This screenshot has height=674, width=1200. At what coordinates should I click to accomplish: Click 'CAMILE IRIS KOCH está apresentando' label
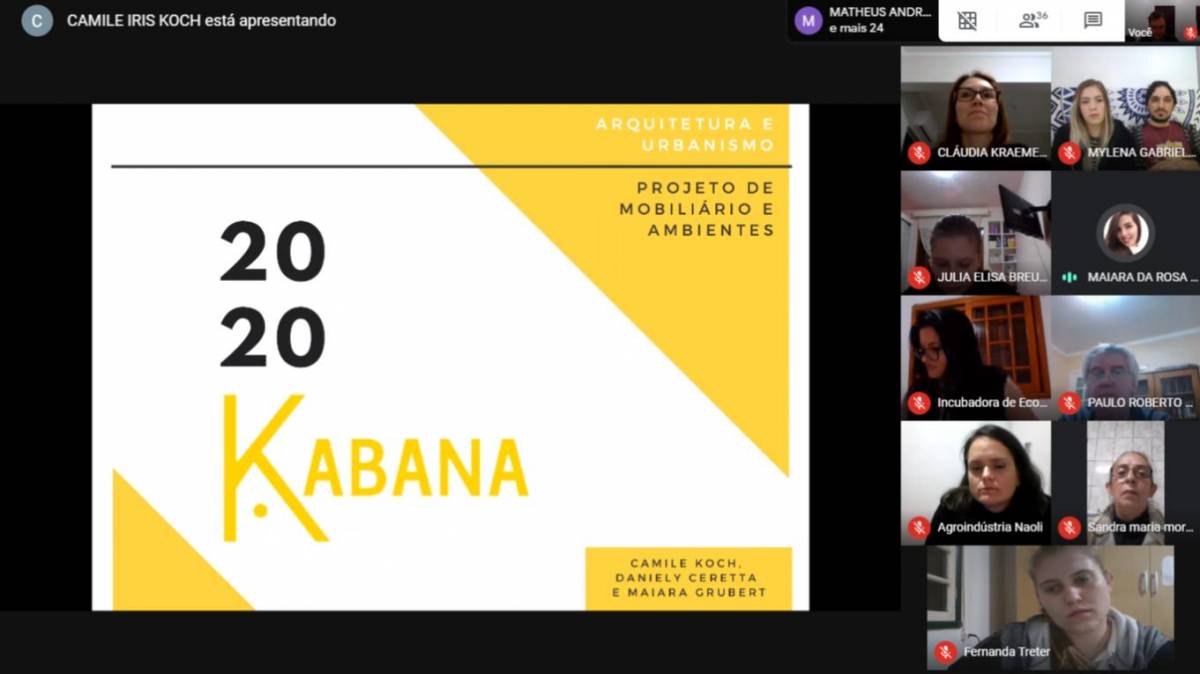click(201, 21)
